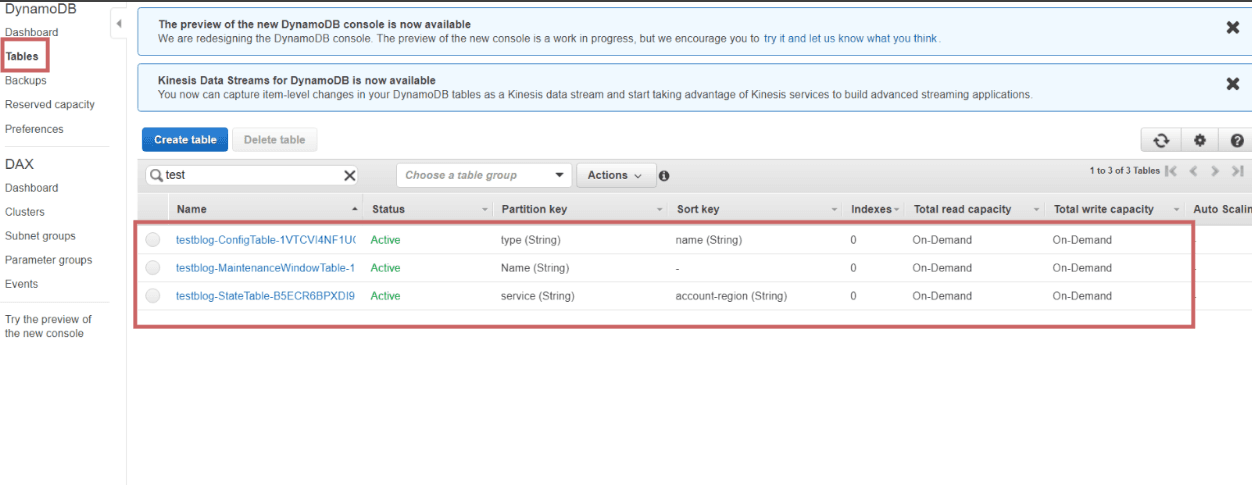The height and width of the screenshot is (485, 1252).
Task: Select the testblog-StateTable radio button
Action: (153, 296)
